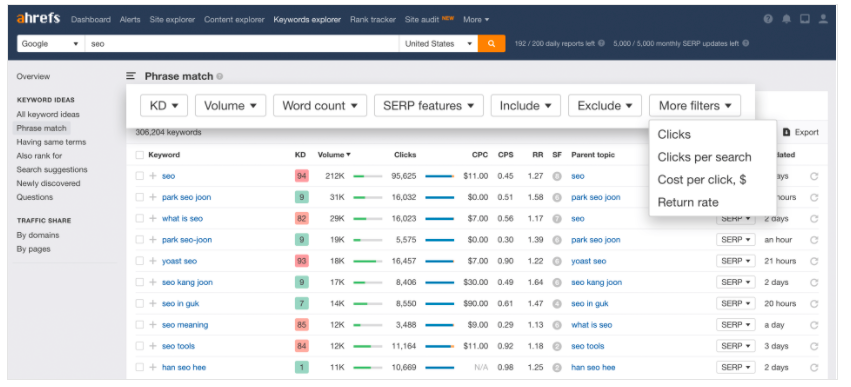The image size is (851, 387).
Task: Select Clicks per search filter option
Action: click(704, 157)
